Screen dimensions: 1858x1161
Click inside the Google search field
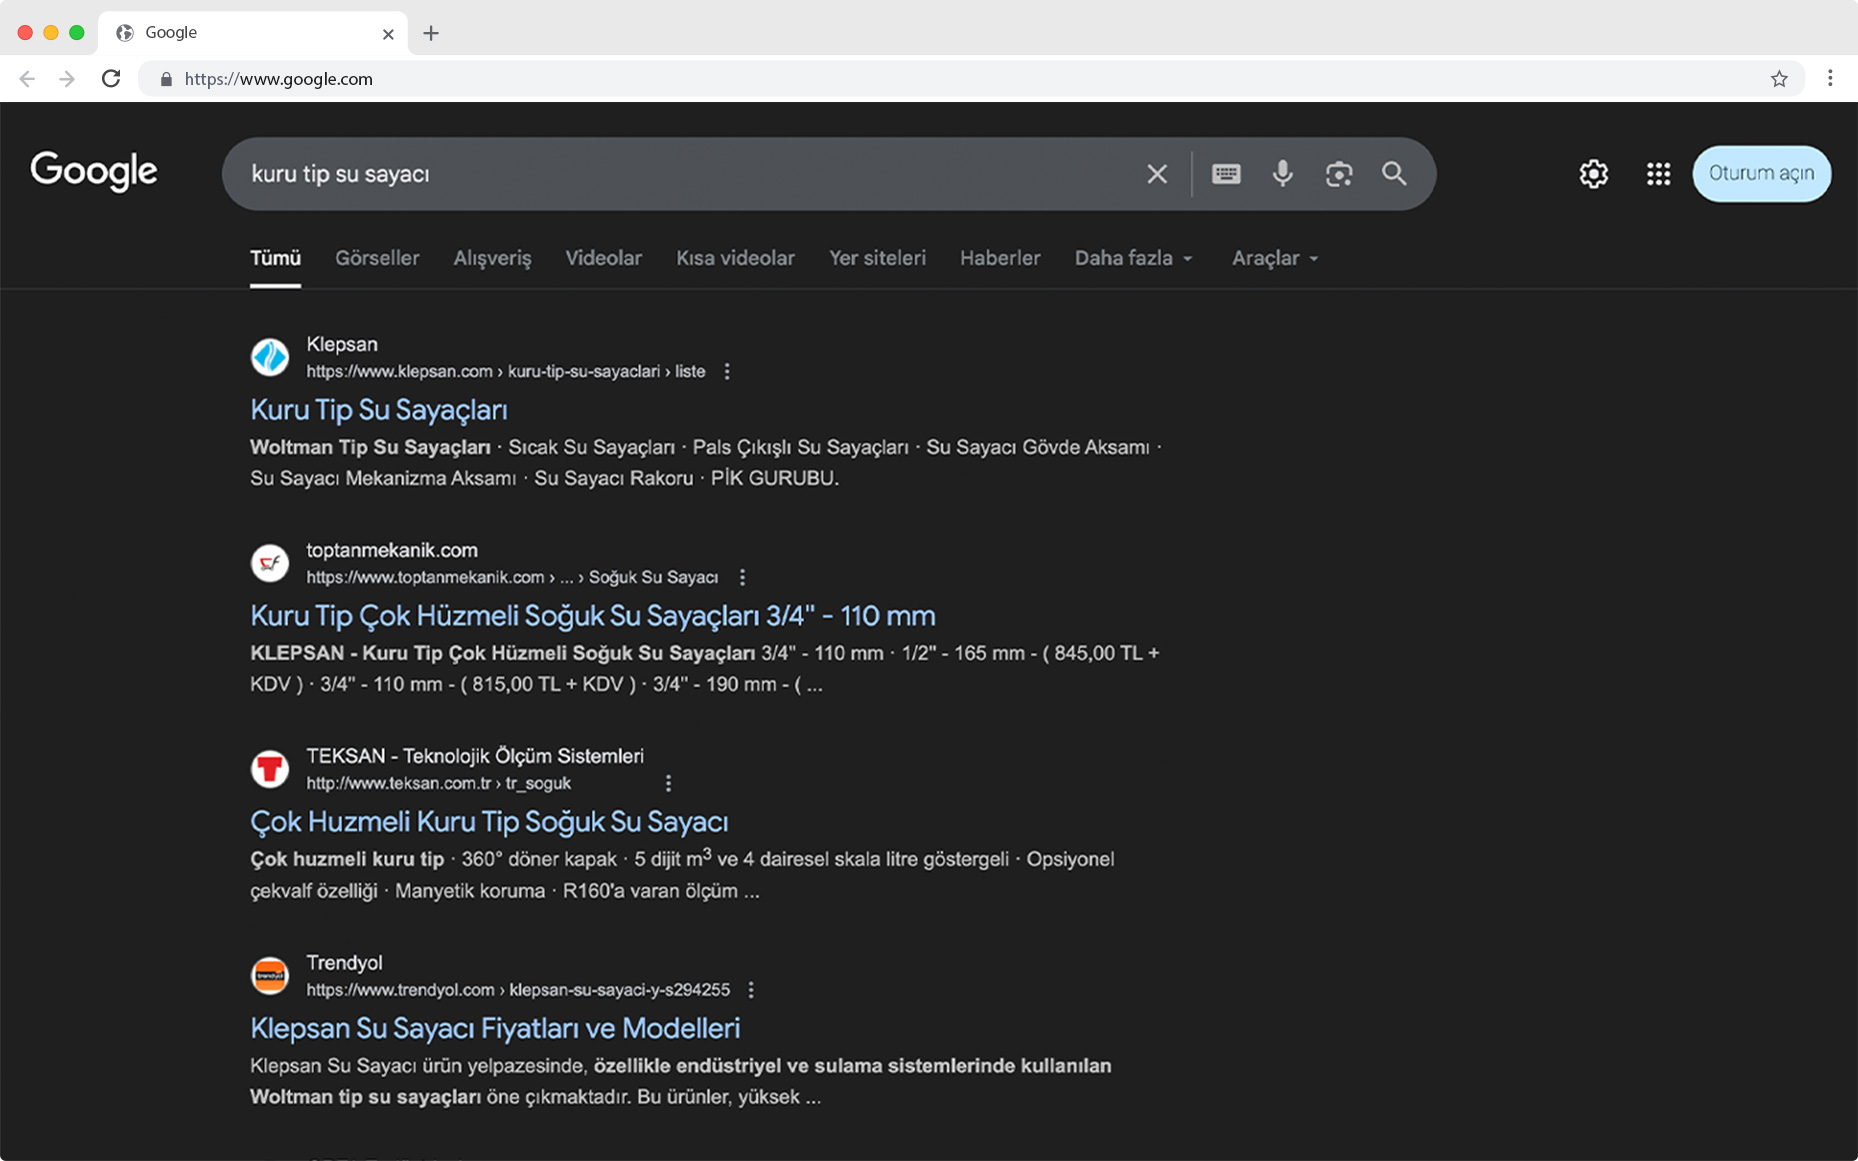680,174
